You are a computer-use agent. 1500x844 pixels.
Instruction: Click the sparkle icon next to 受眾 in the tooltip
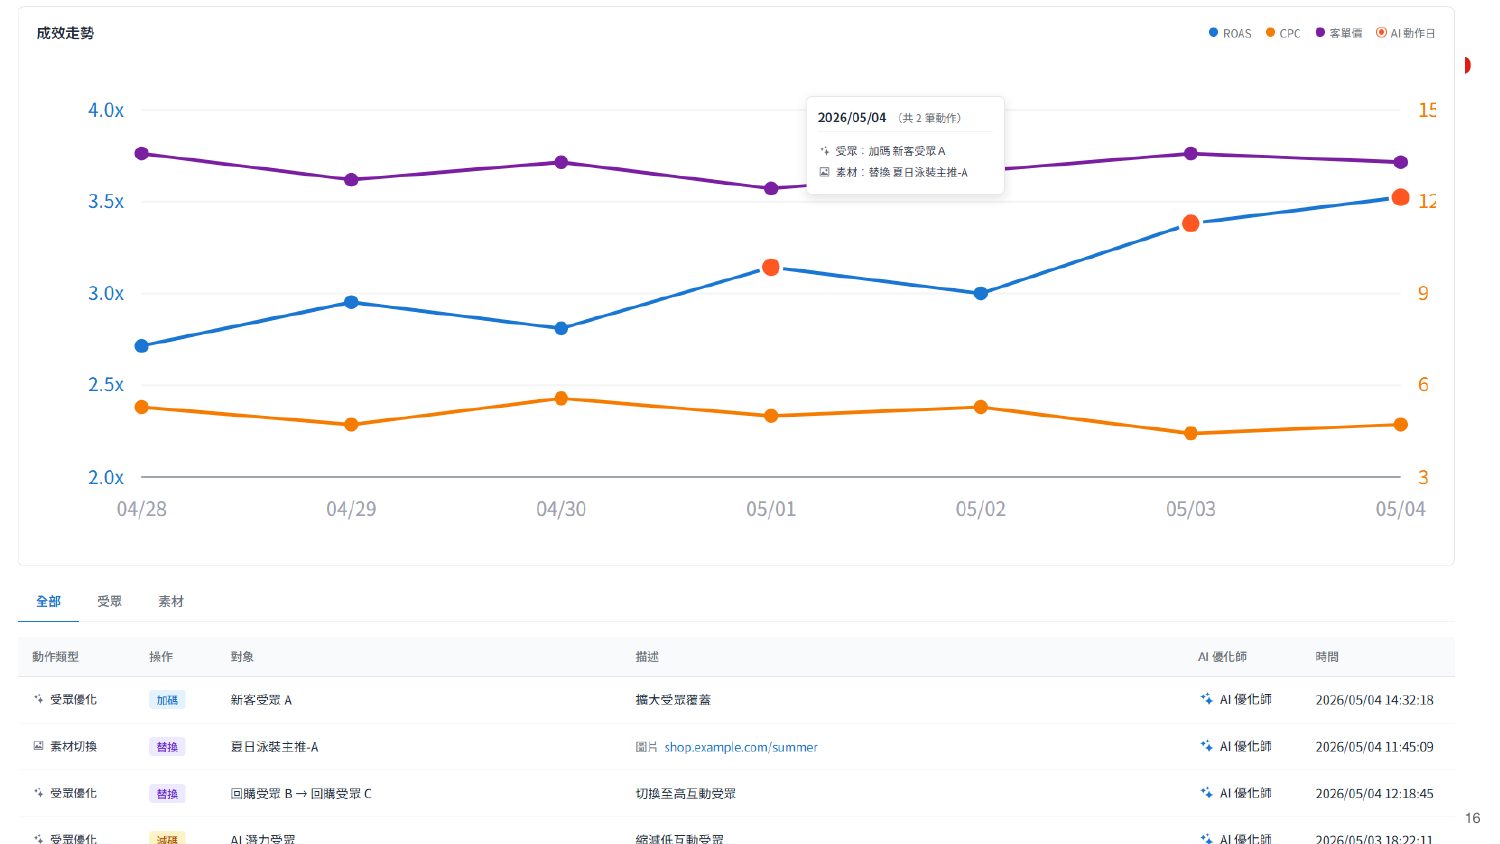(824, 151)
